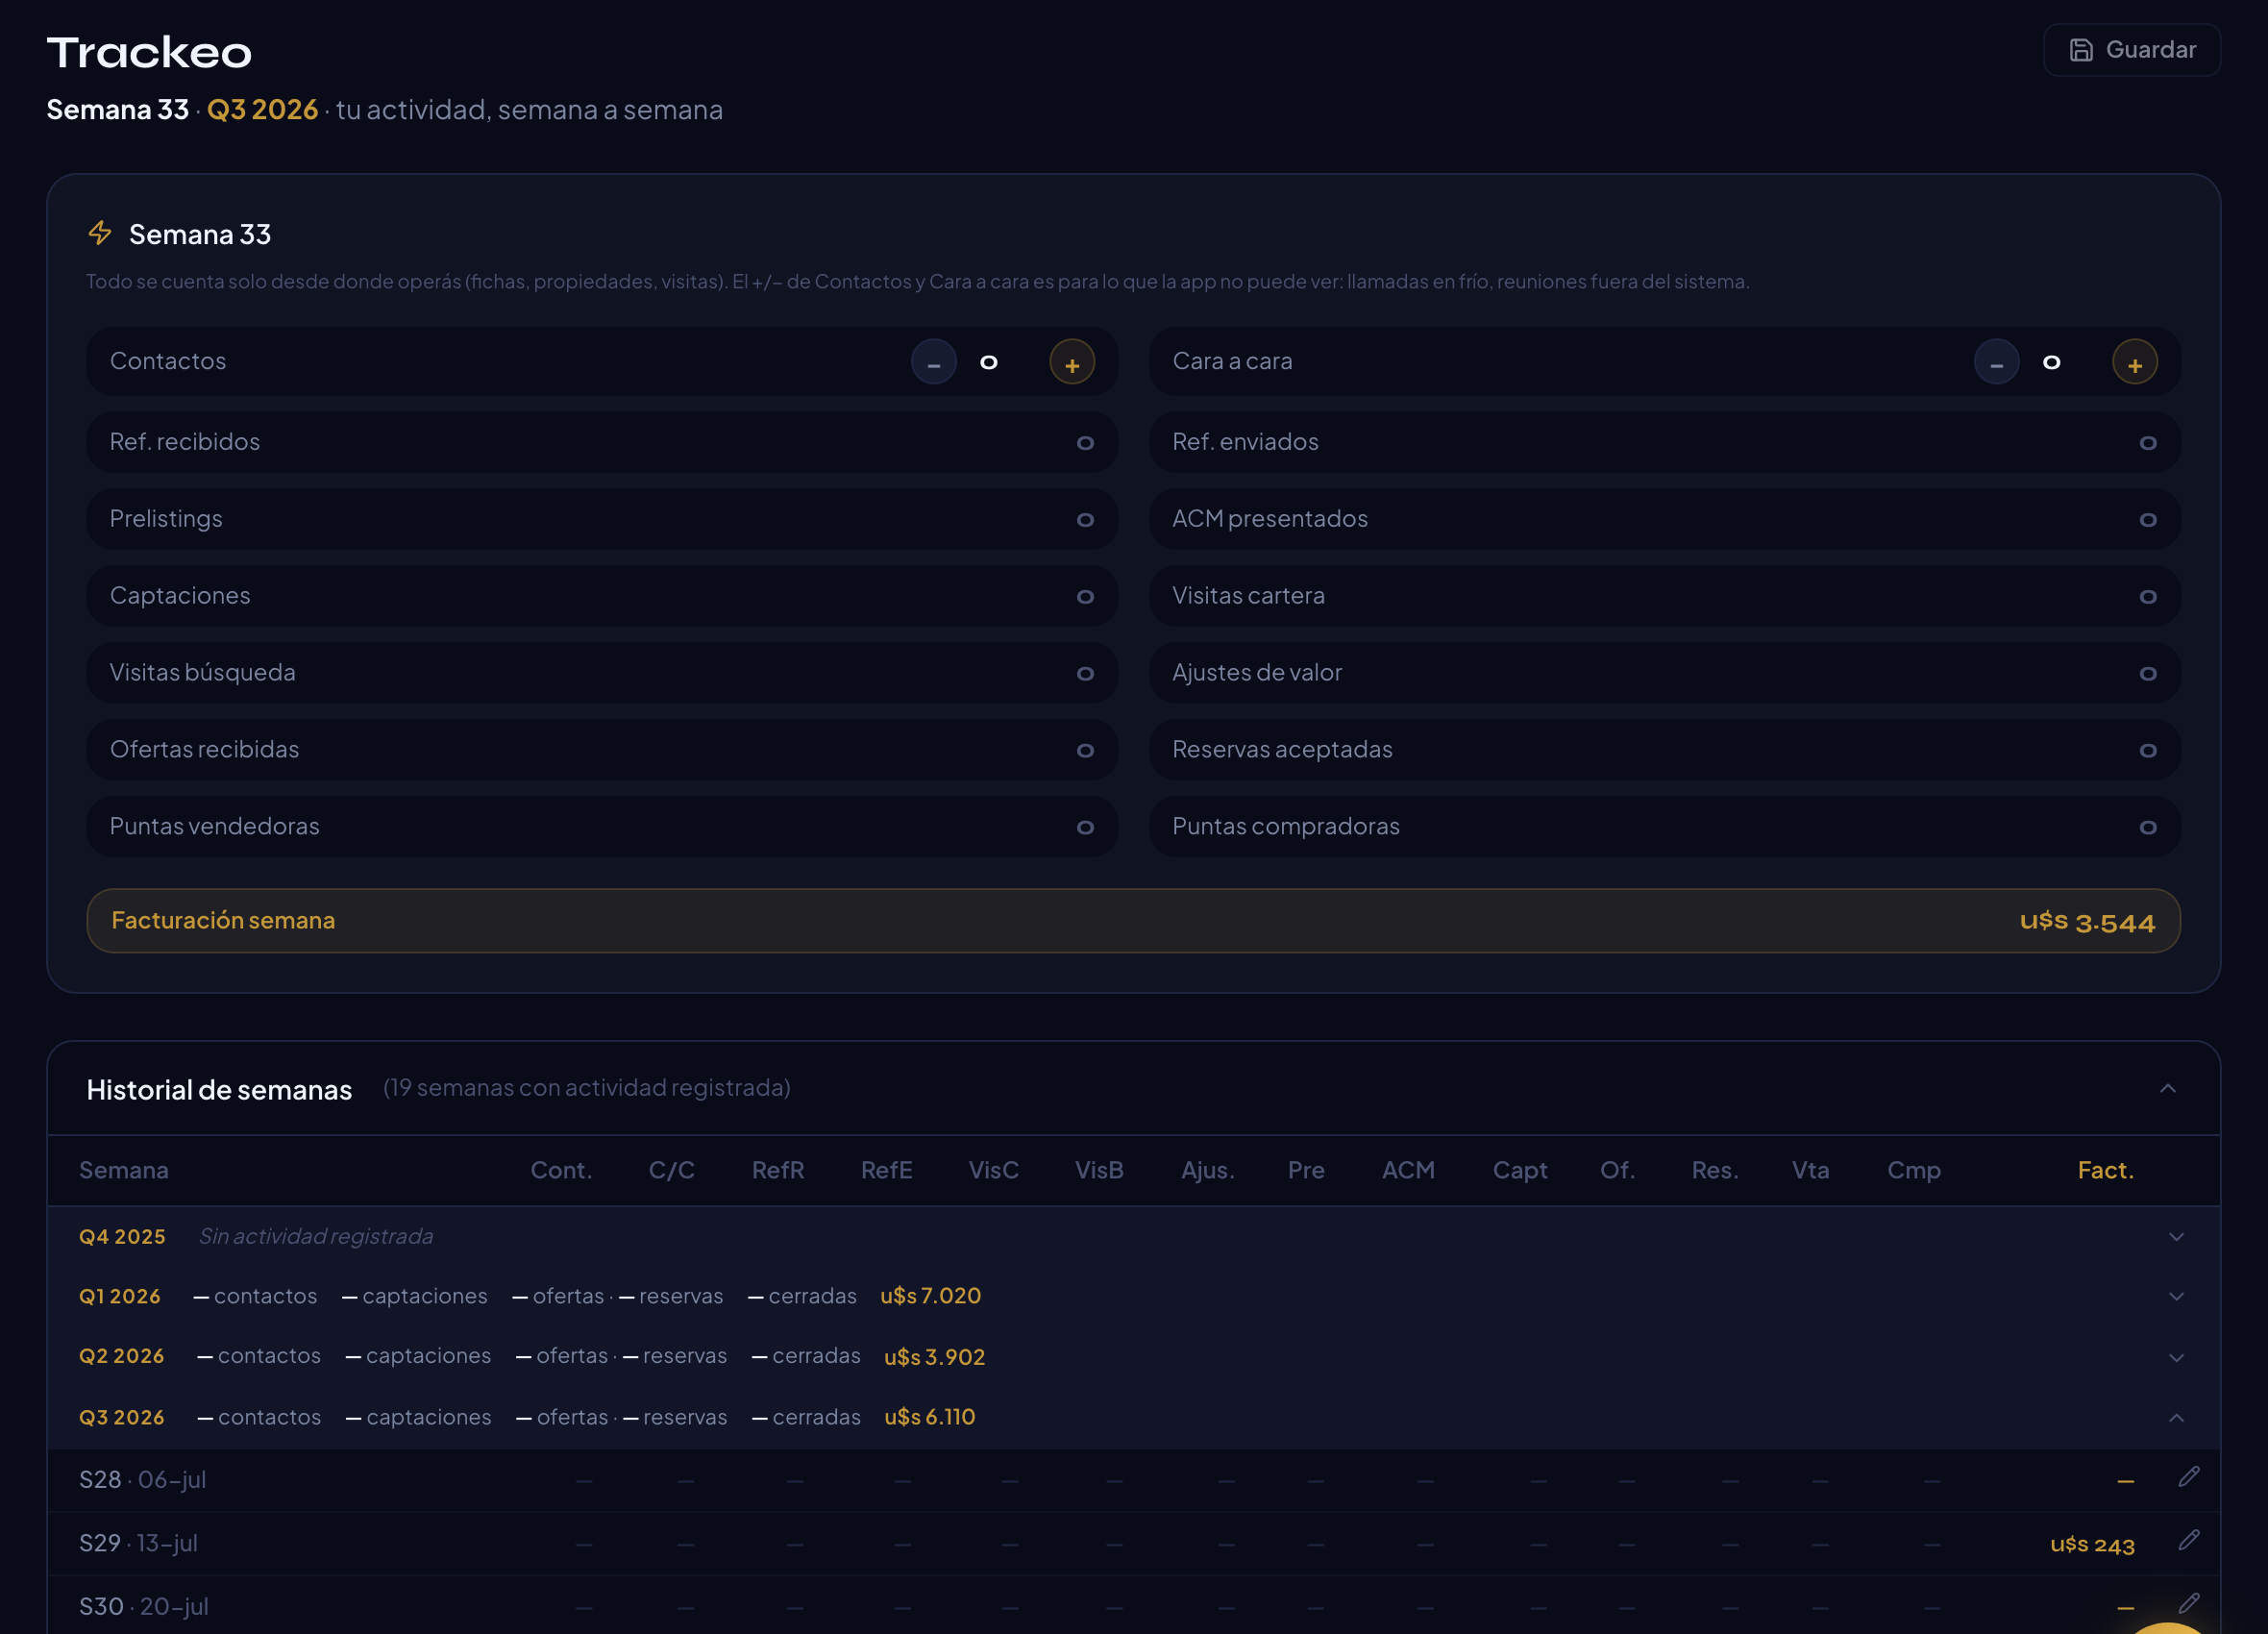
Task: Edit week S28 with pencil icon
Action: coord(2189,1477)
